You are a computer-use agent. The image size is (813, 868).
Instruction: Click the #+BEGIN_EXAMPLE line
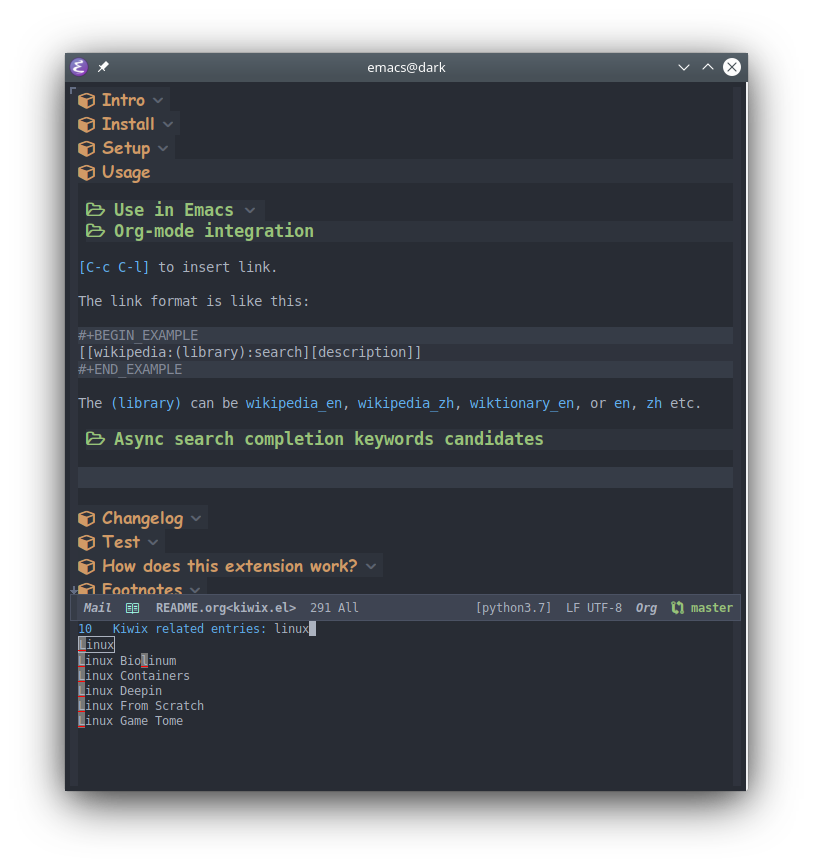click(x=405, y=335)
